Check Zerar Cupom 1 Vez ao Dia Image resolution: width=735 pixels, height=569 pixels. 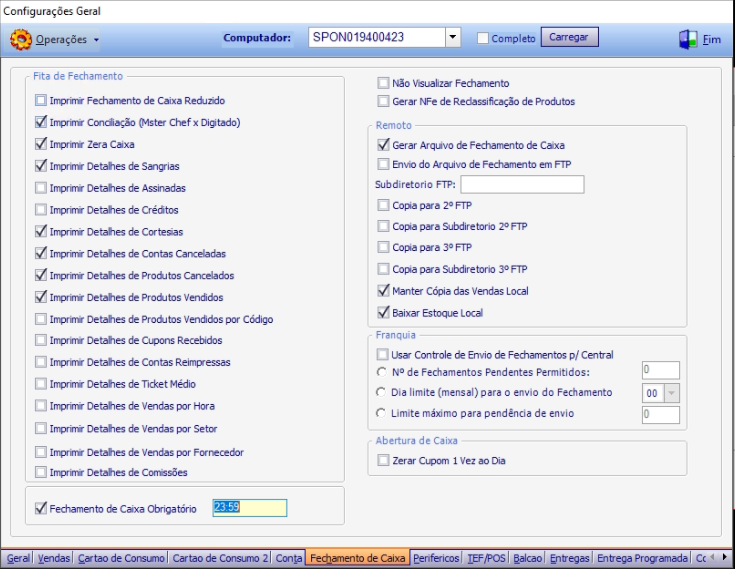tap(383, 460)
